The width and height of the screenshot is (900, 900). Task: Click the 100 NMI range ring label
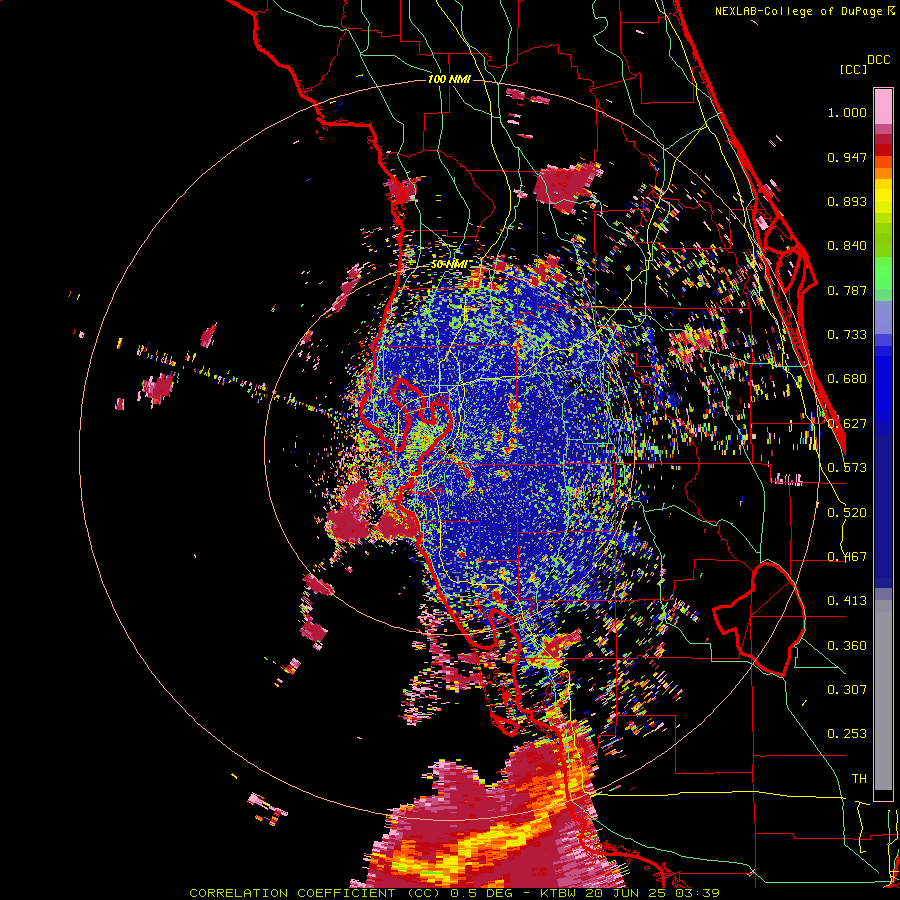click(x=449, y=79)
